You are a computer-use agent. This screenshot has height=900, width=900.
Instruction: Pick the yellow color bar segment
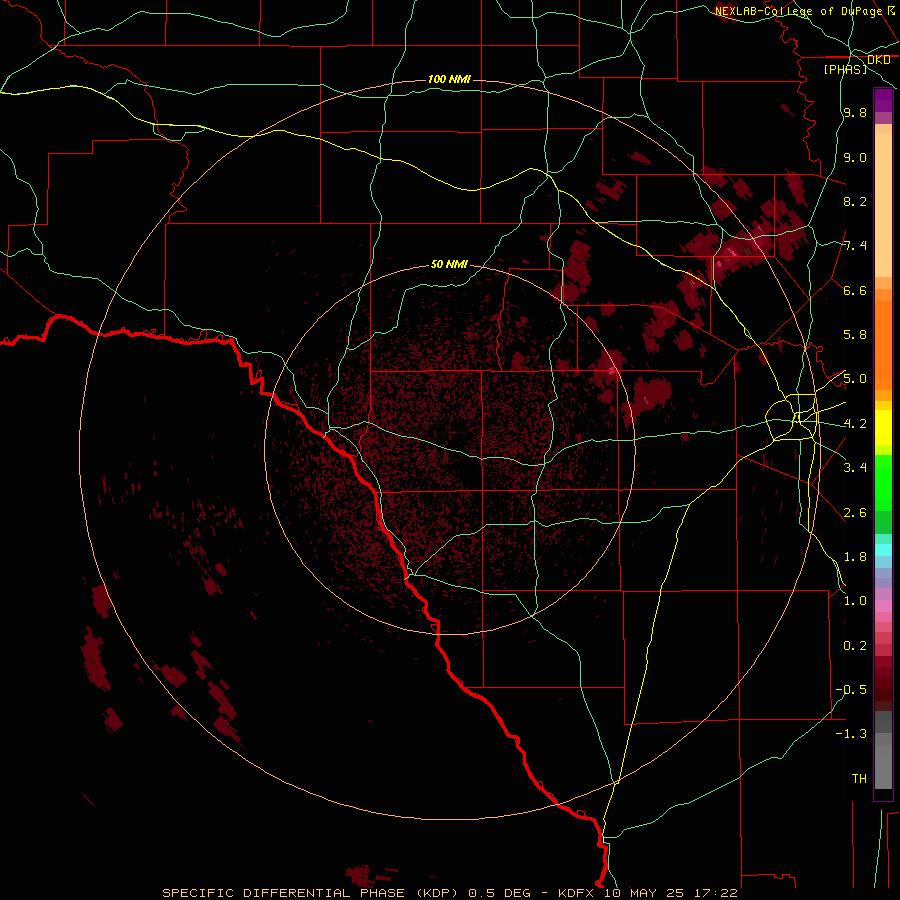[x=883, y=428]
